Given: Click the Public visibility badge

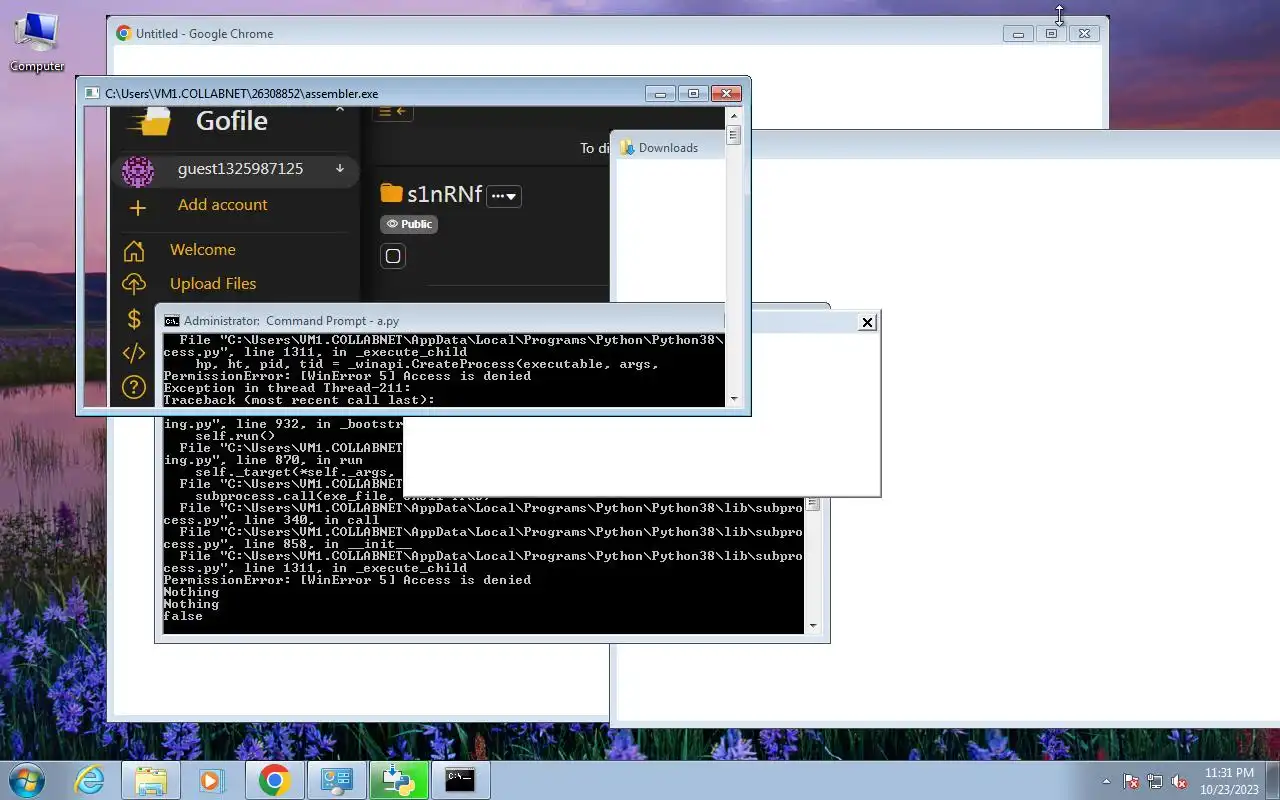Looking at the screenshot, I should [409, 224].
